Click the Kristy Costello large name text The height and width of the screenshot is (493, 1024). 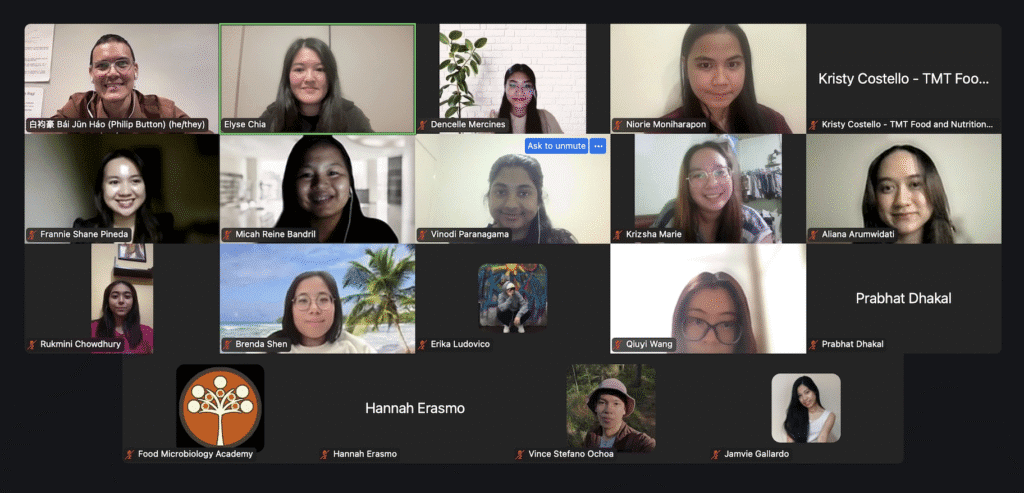(904, 79)
